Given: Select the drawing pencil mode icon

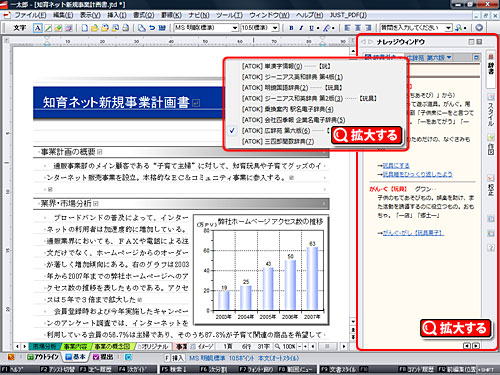Looking at the screenshot, I should [x=48, y=28].
